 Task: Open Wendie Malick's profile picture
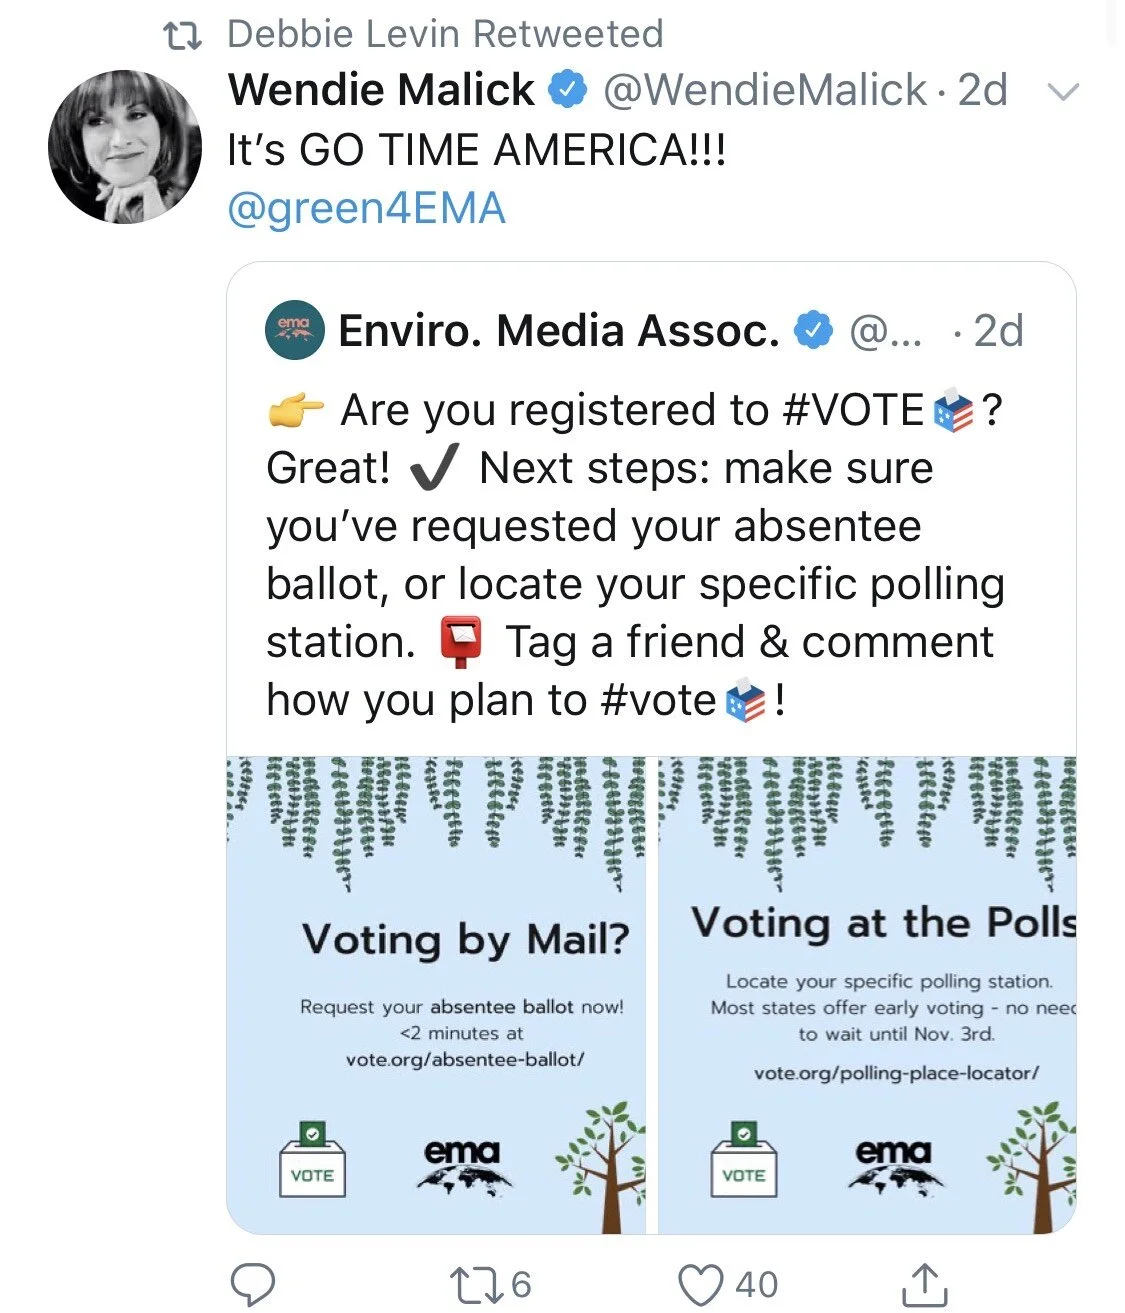click(125, 147)
